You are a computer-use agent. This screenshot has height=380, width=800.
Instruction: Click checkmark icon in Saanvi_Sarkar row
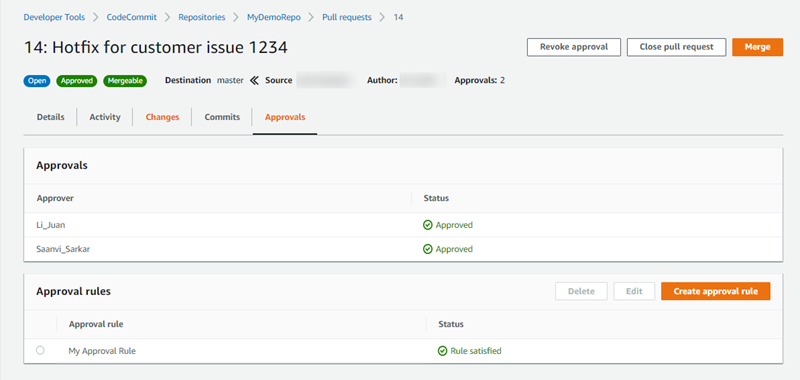(428, 249)
